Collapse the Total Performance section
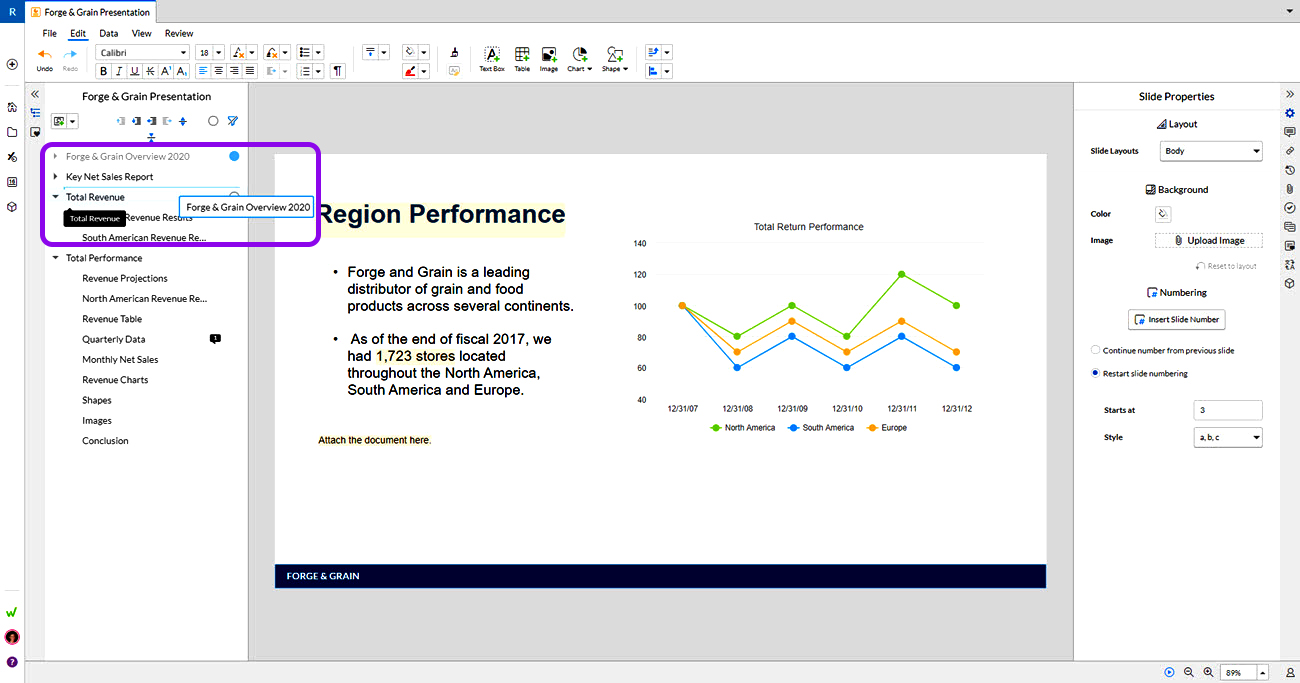 [56, 258]
